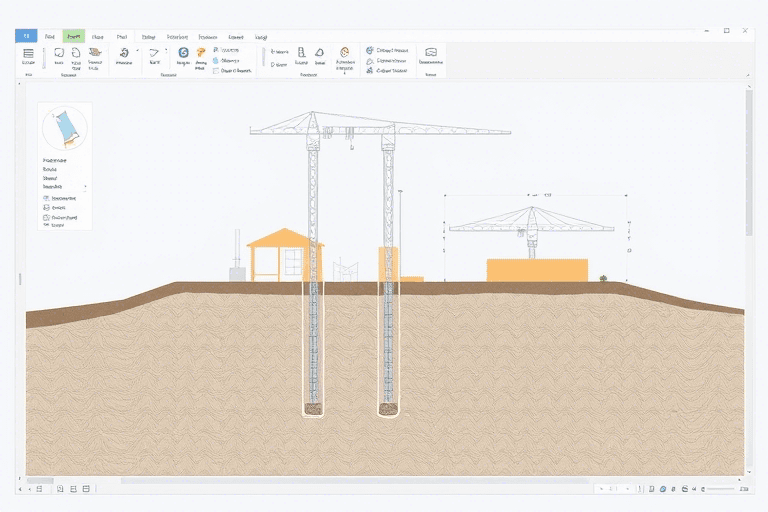The width and height of the screenshot is (768, 512).
Task: Select the cone-shaped triangle icon in the ribbon
Action: point(319,52)
